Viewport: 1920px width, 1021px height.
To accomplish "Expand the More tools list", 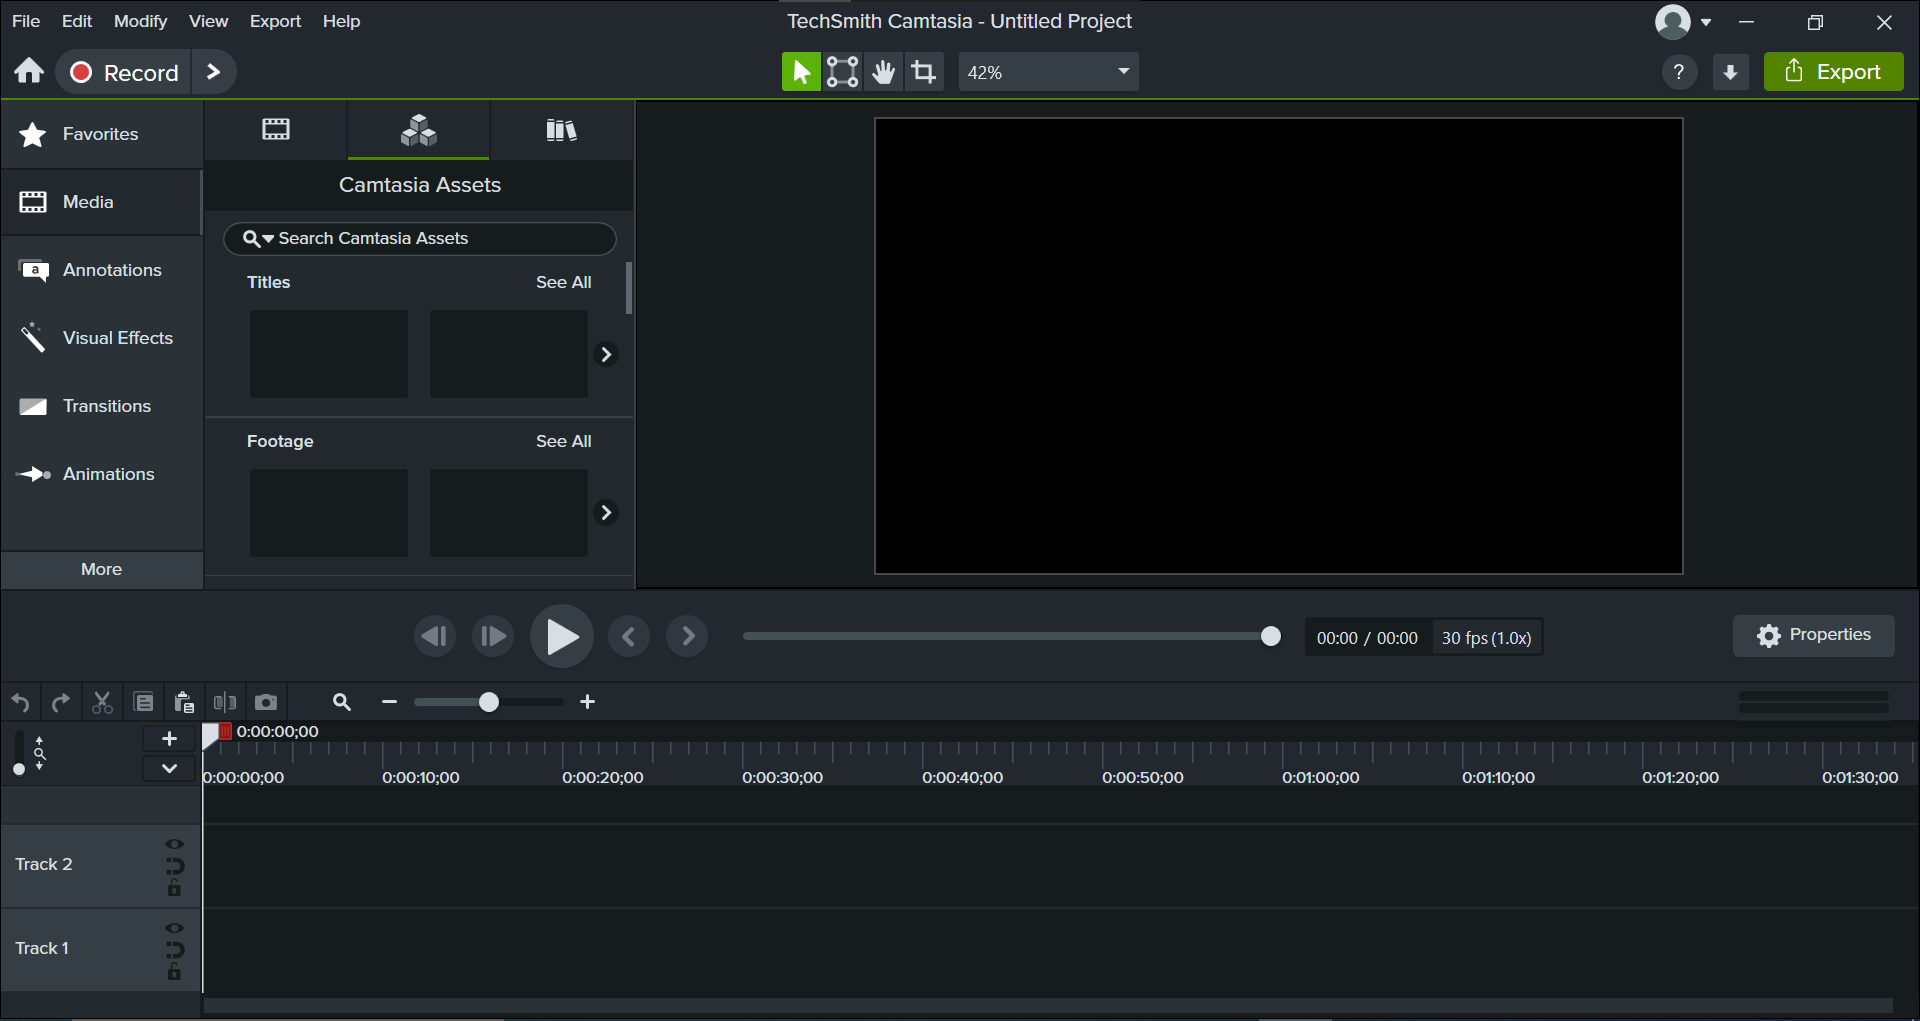I will tap(102, 569).
